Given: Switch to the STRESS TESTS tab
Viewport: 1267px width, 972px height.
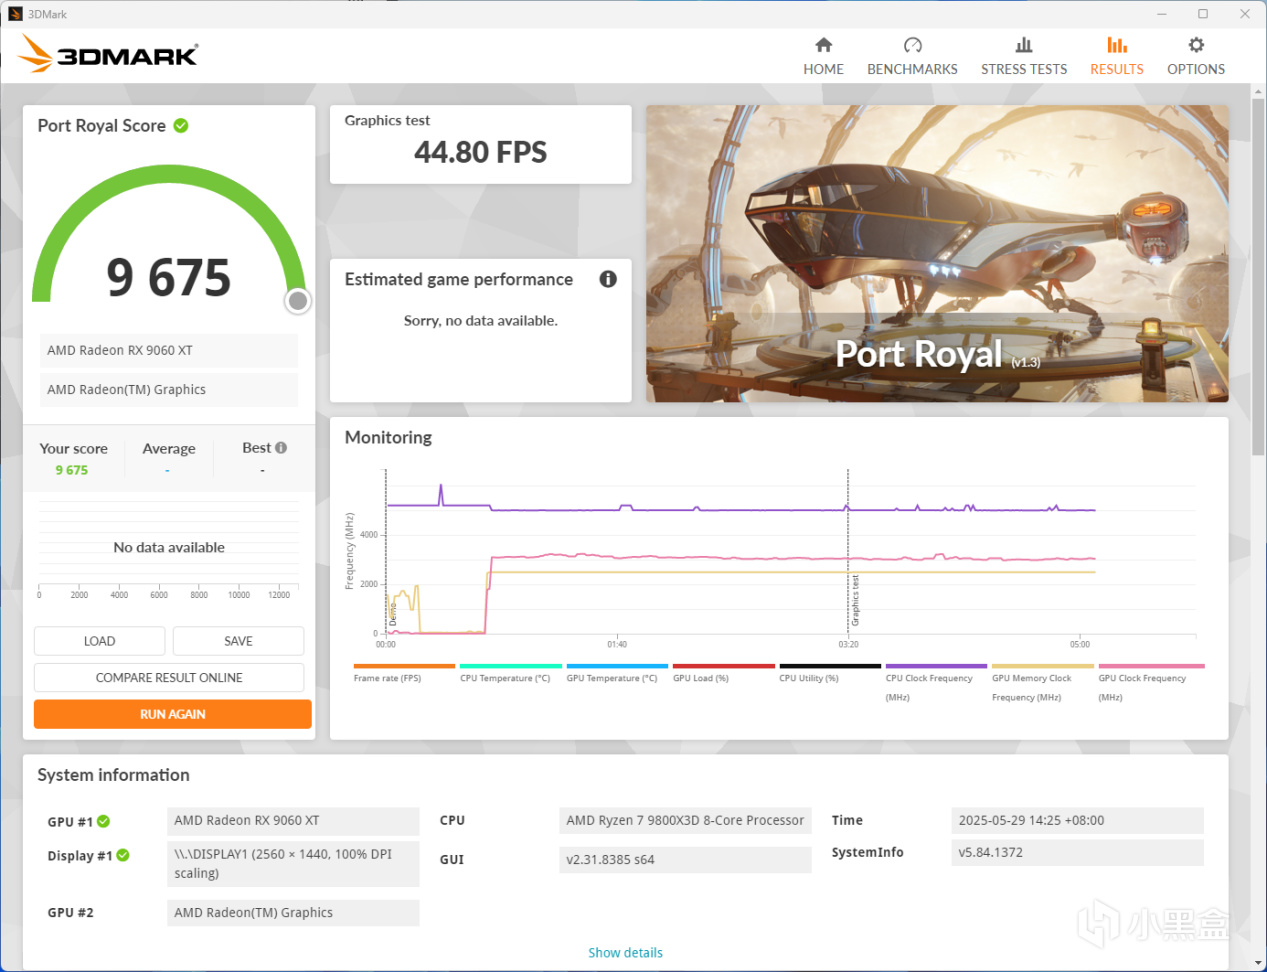Looking at the screenshot, I should pyautogui.click(x=1024, y=57).
